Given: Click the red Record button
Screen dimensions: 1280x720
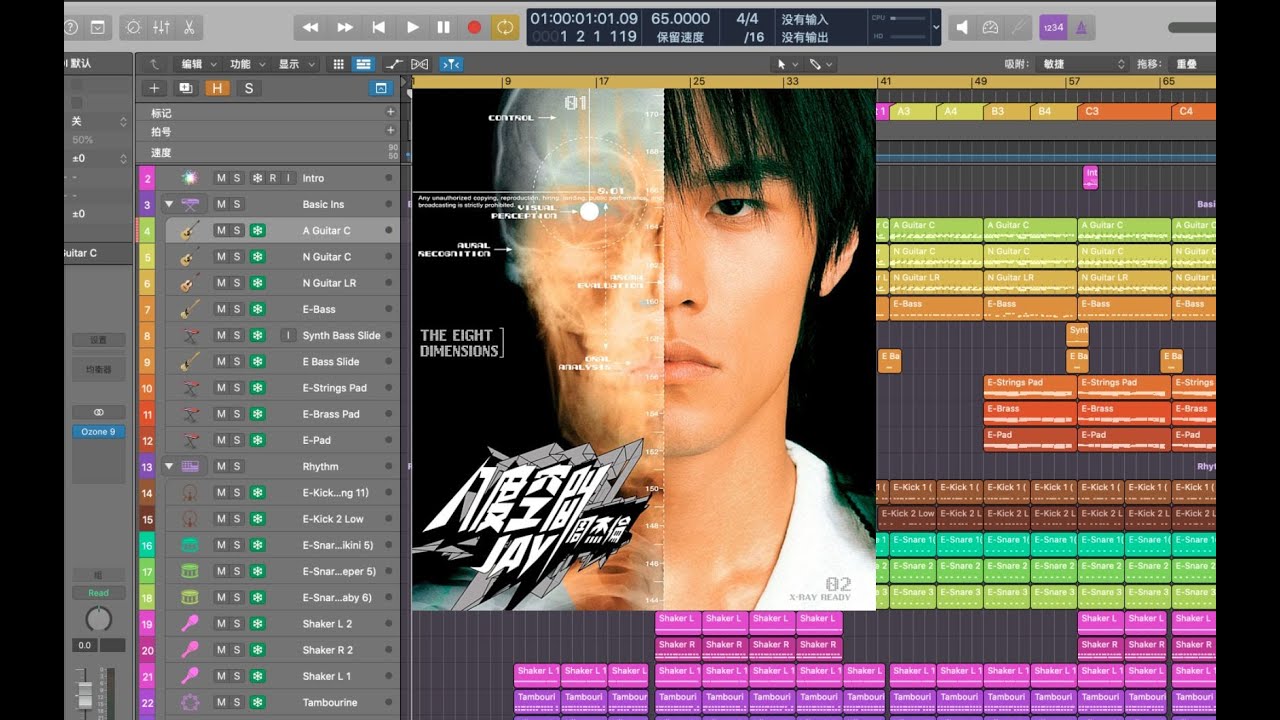Looking at the screenshot, I should tap(474, 27).
